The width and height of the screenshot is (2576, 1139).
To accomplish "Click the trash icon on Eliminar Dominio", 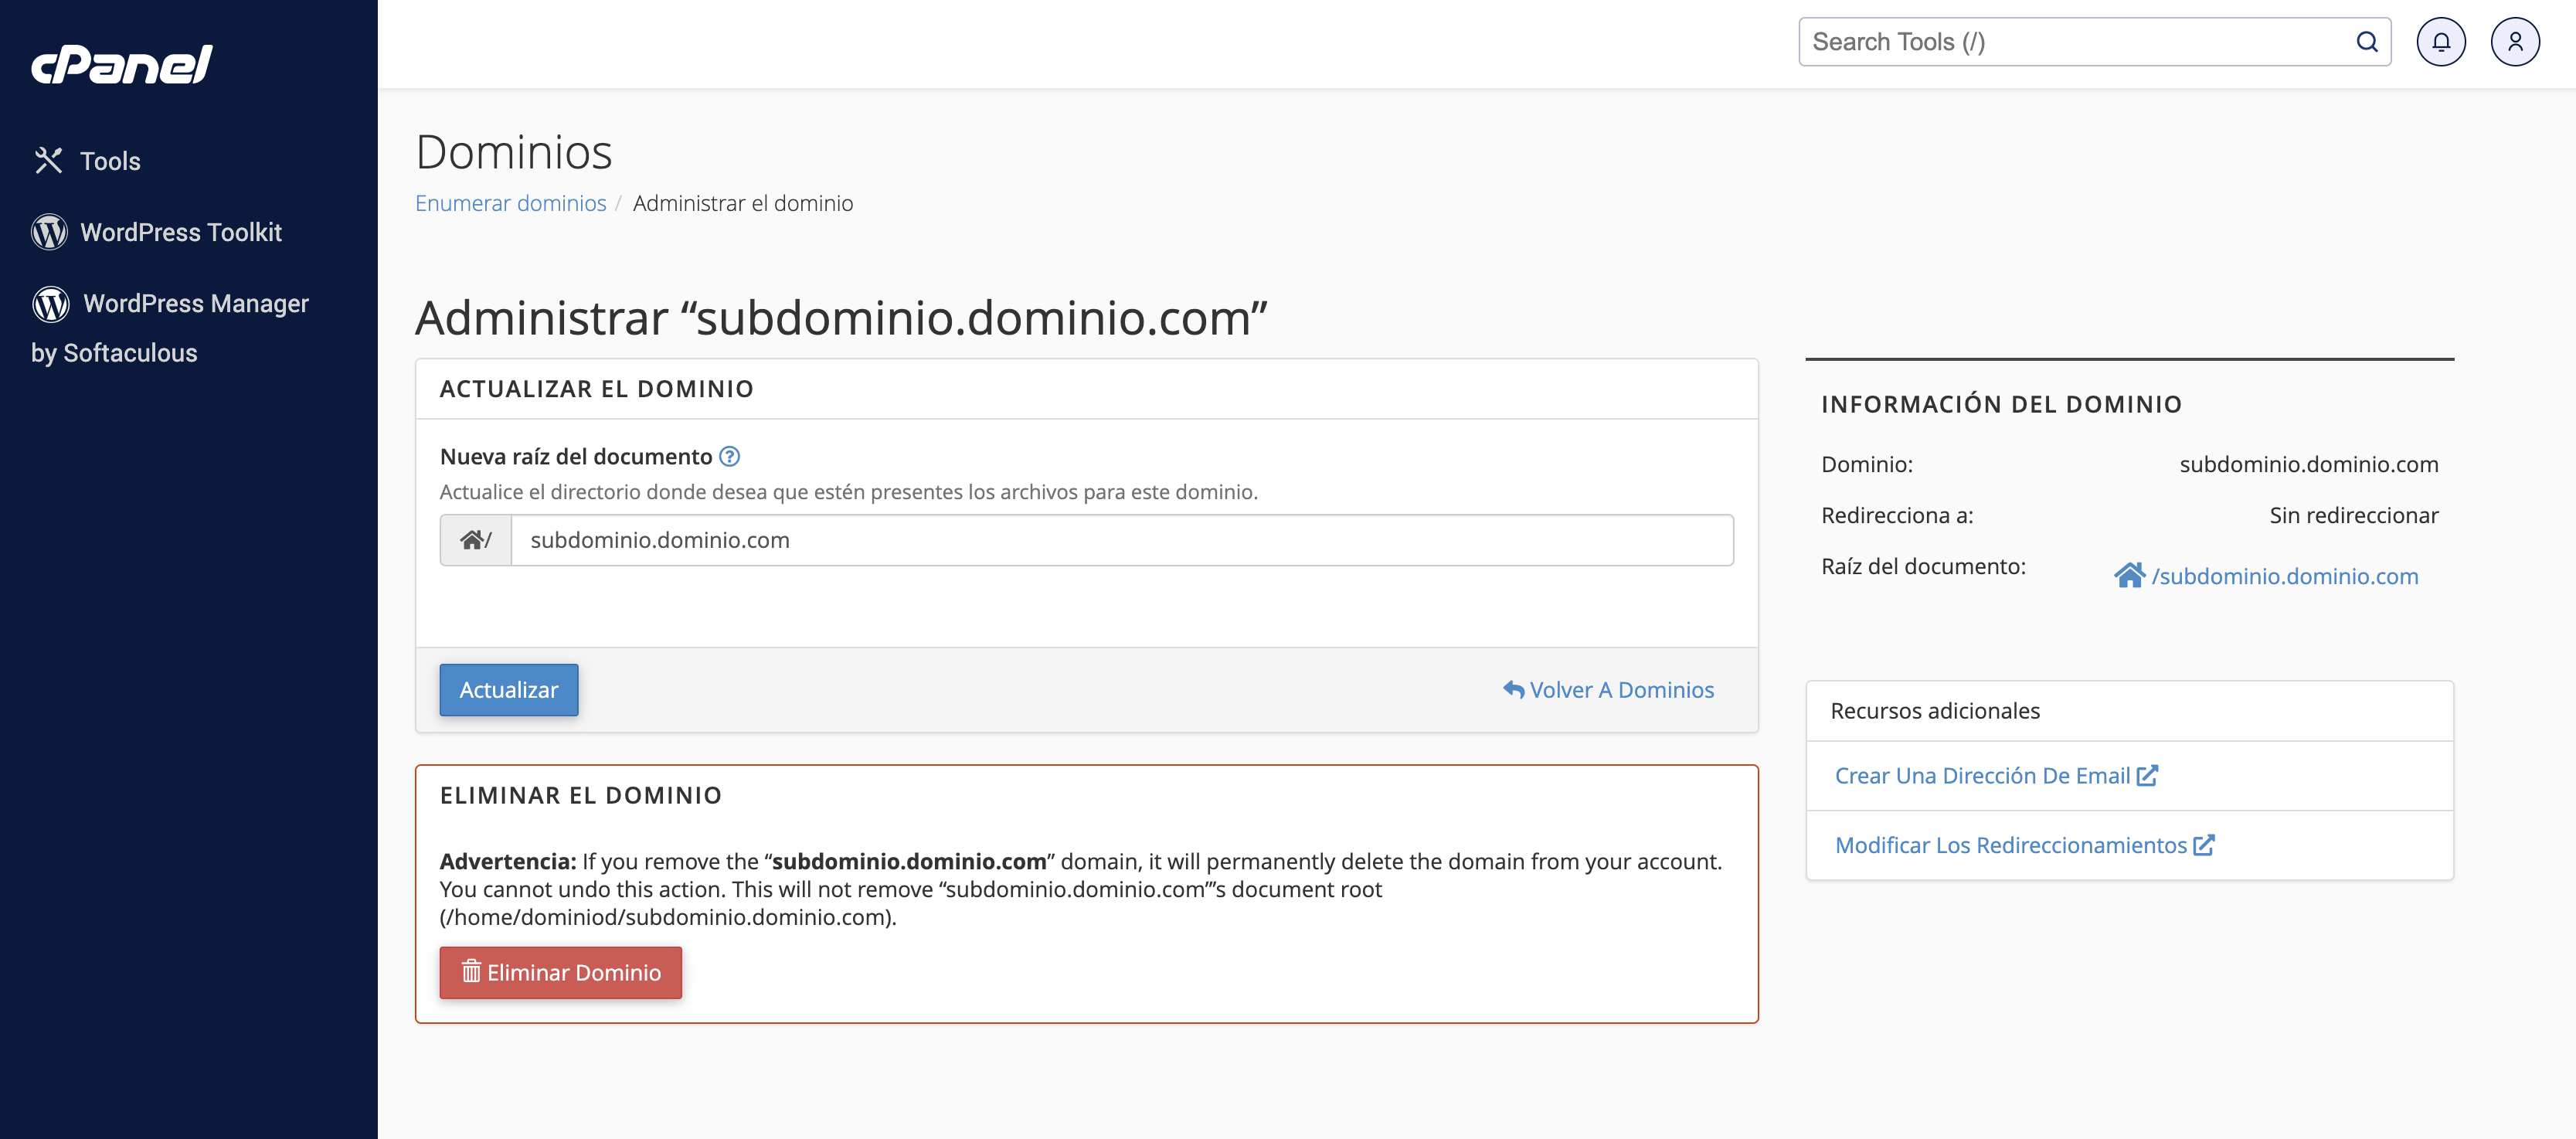I will (x=471, y=972).
